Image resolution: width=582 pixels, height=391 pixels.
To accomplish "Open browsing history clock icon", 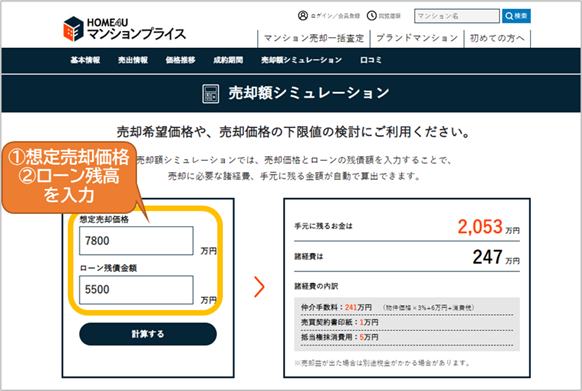I will (372, 16).
